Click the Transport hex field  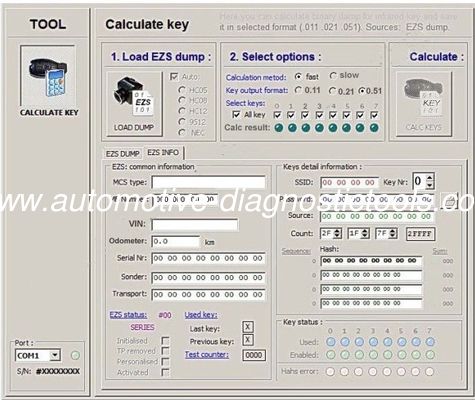(x=208, y=295)
